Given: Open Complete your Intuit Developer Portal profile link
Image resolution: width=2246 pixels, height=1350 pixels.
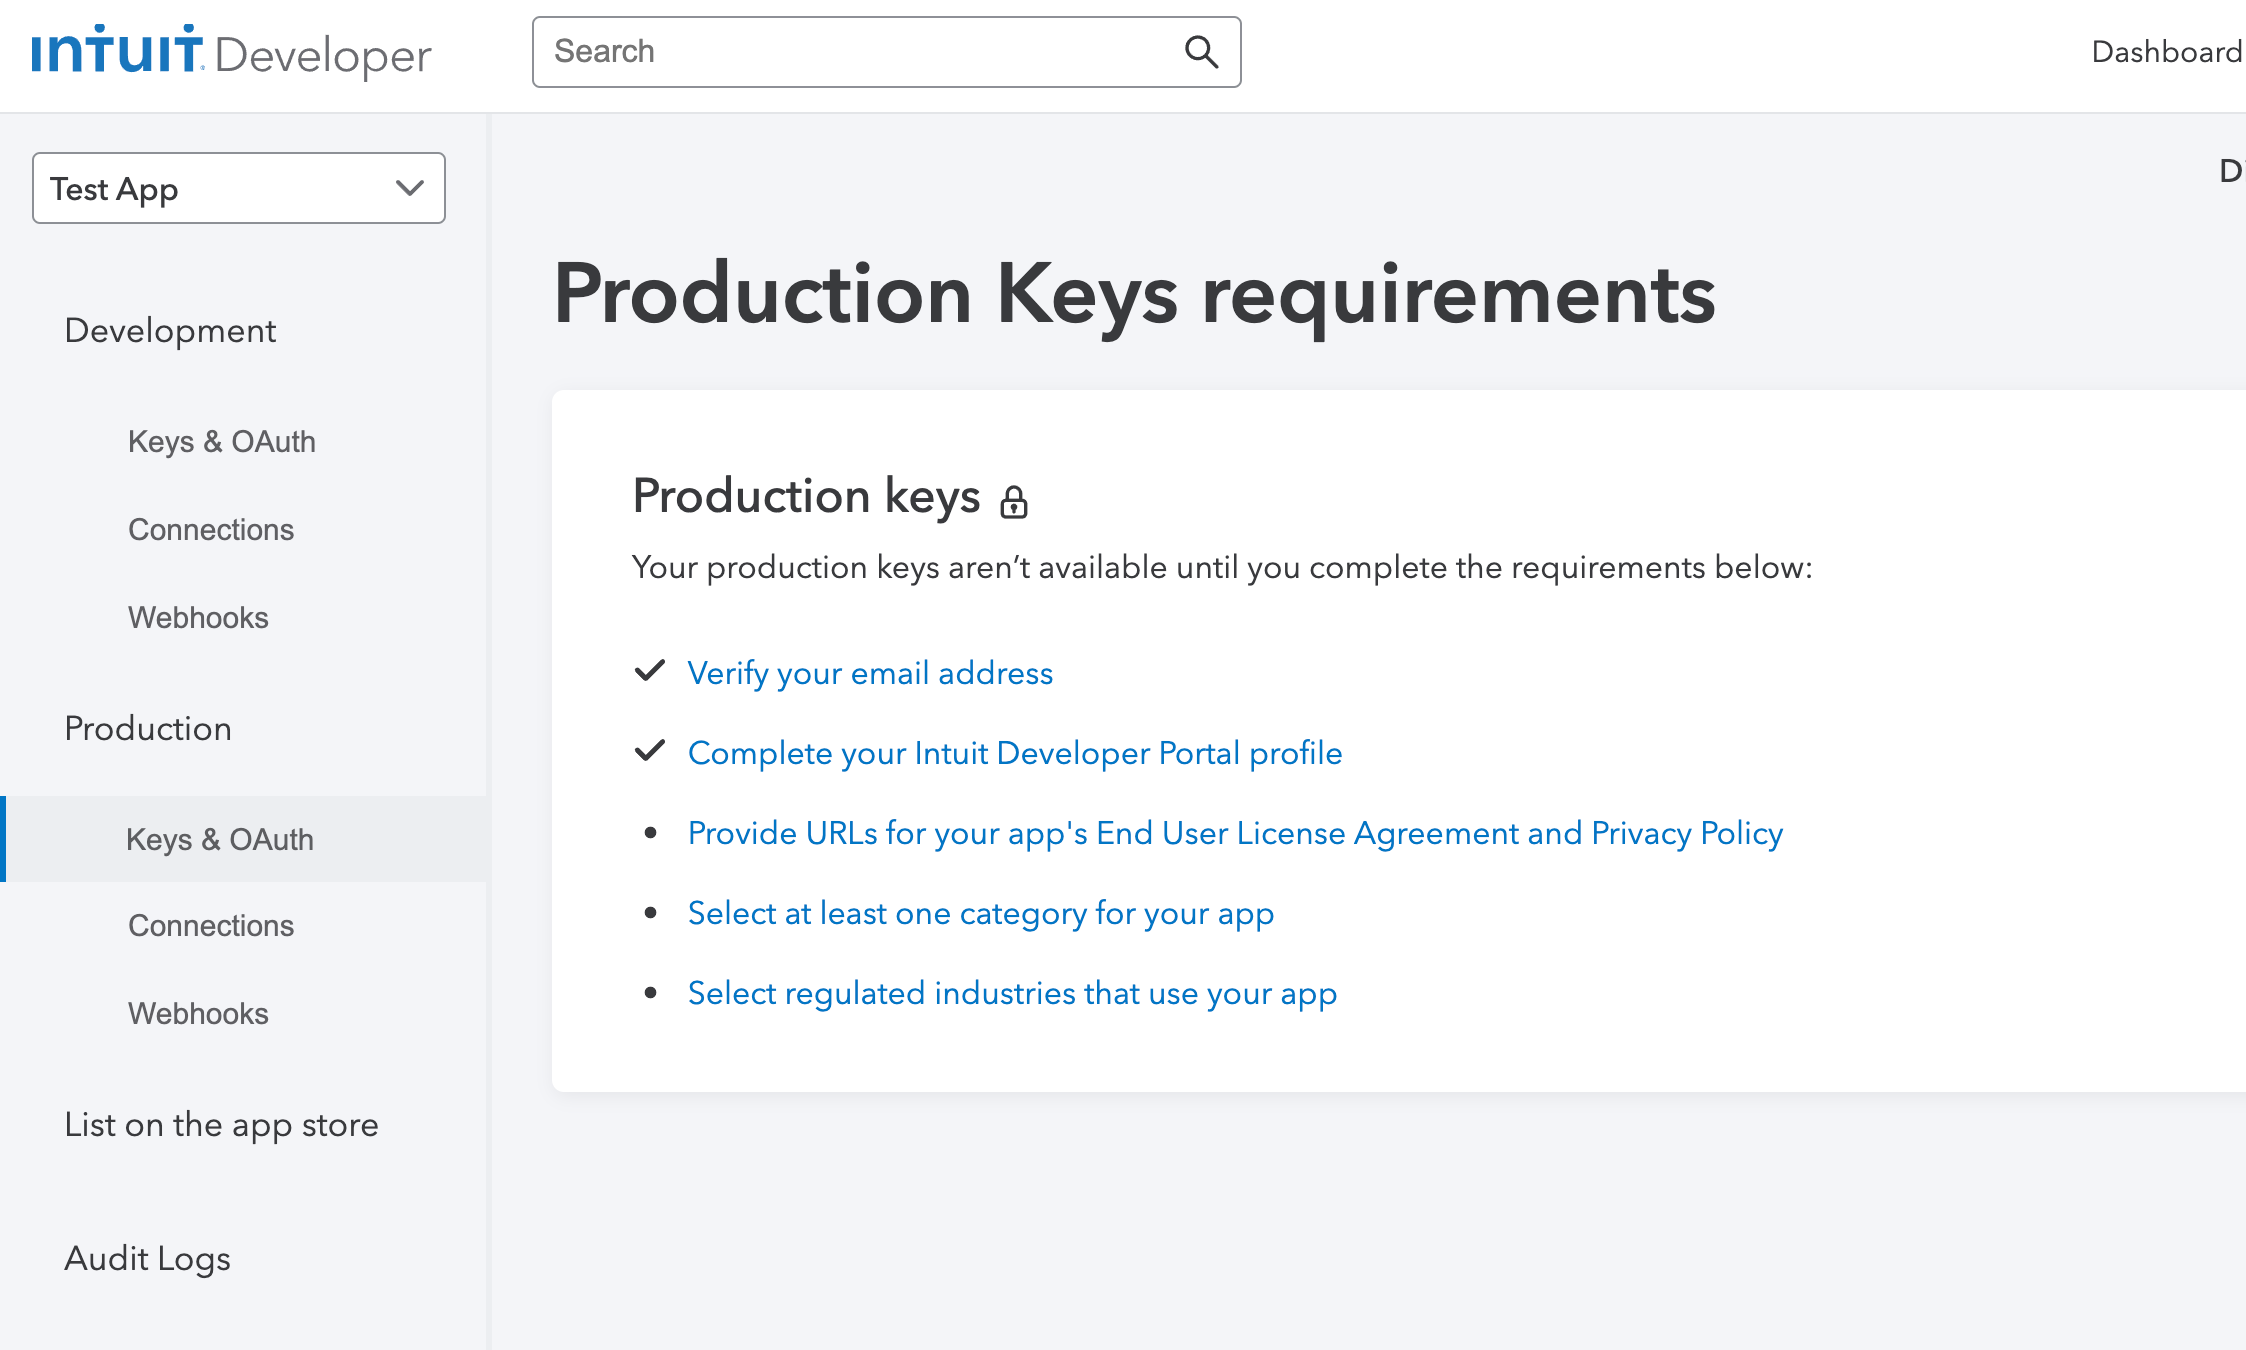Looking at the screenshot, I should (1015, 753).
